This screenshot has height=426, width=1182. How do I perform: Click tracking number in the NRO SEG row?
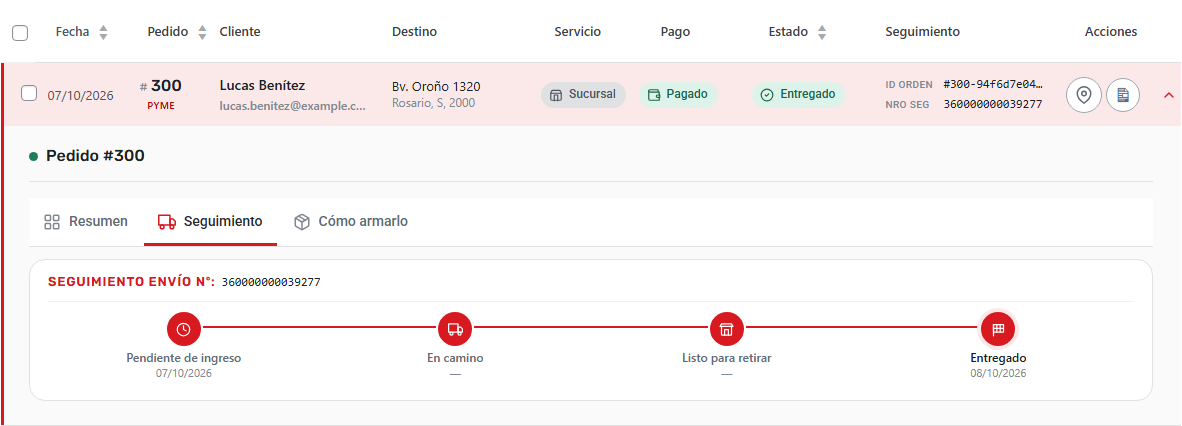[993, 104]
